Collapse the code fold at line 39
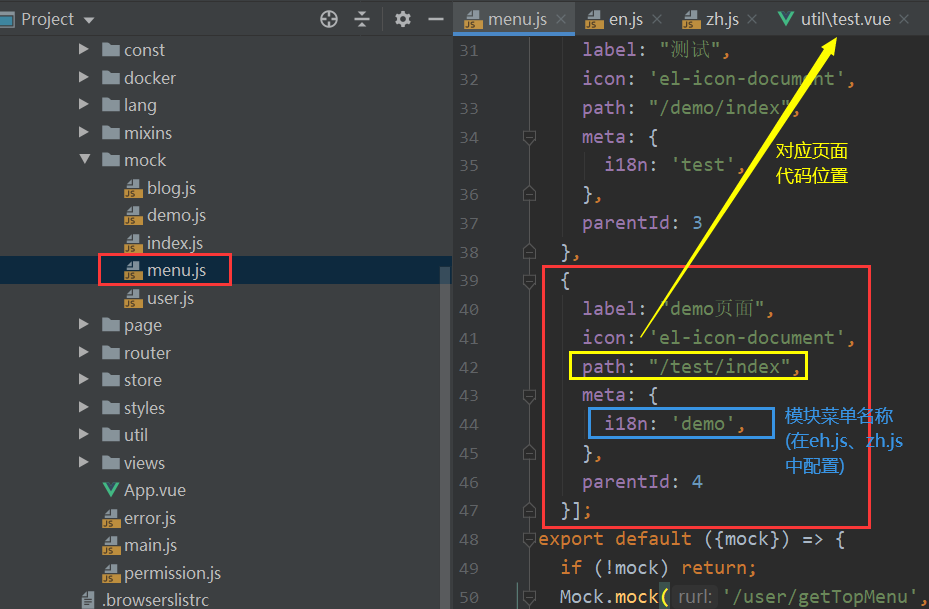 [529, 281]
